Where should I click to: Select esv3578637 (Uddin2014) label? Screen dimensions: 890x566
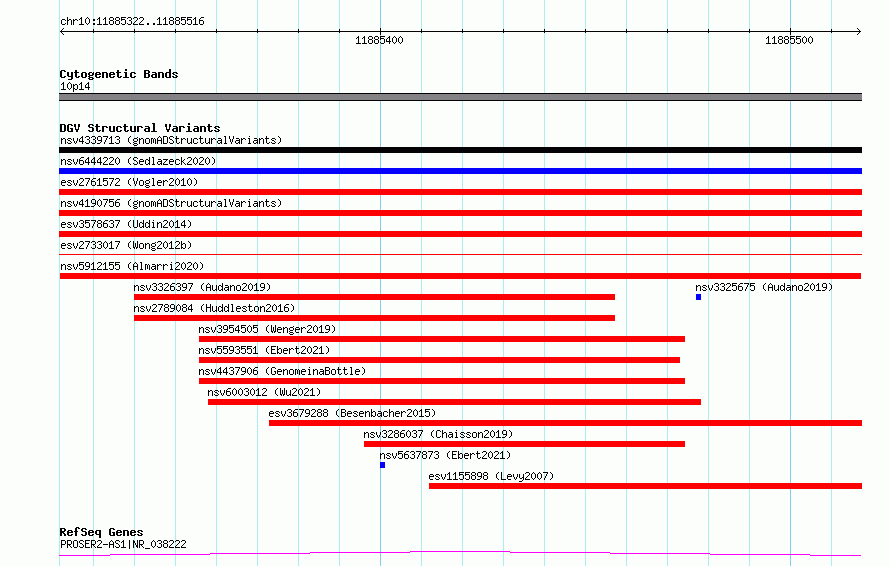click(x=126, y=224)
